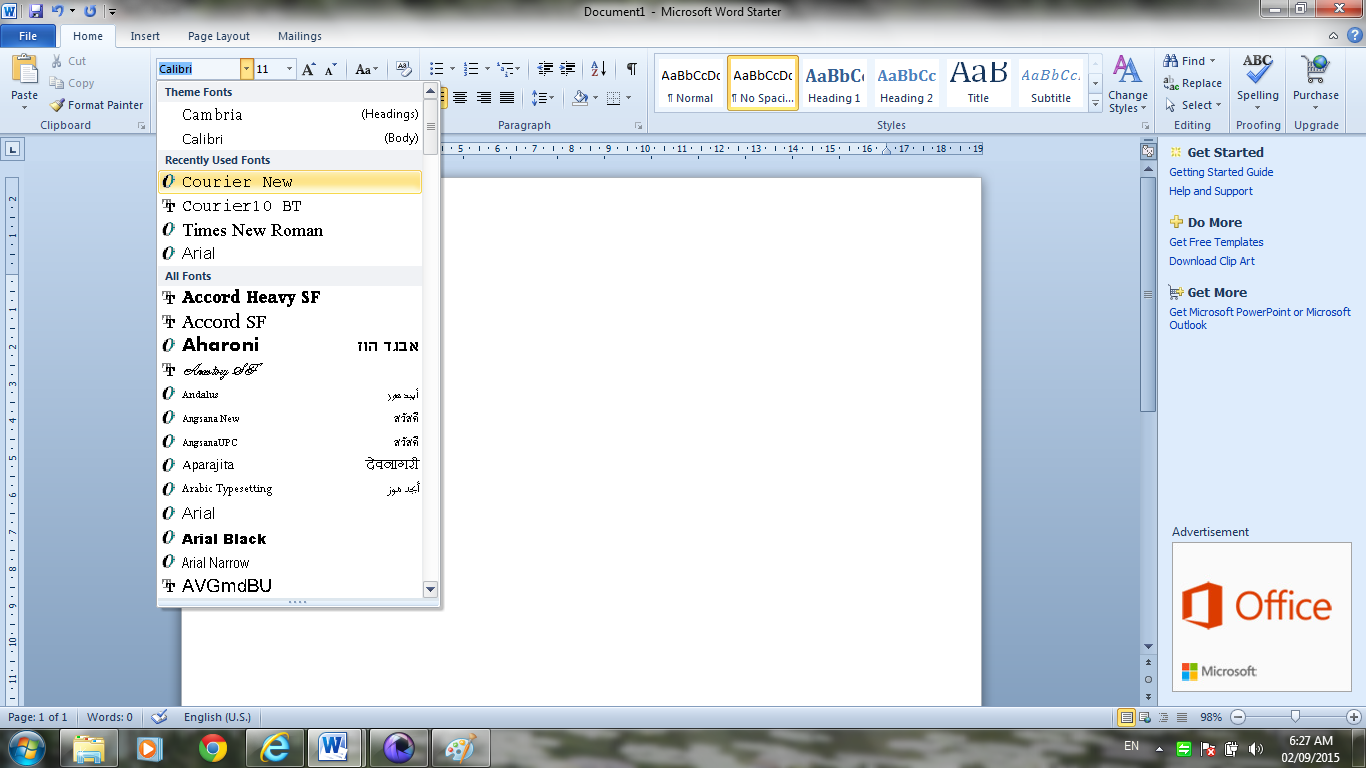Zoom in with the plus button
This screenshot has height=768, width=1366.
pyautogui.click(x=1353, y=717)
